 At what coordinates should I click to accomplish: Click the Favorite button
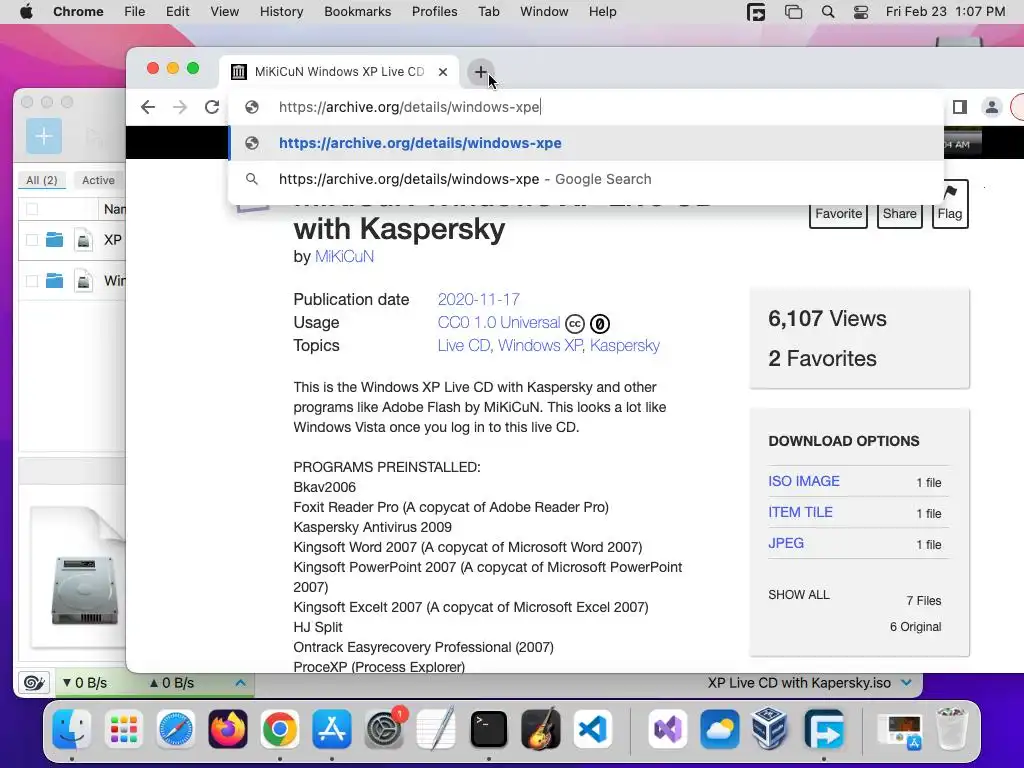838,214
